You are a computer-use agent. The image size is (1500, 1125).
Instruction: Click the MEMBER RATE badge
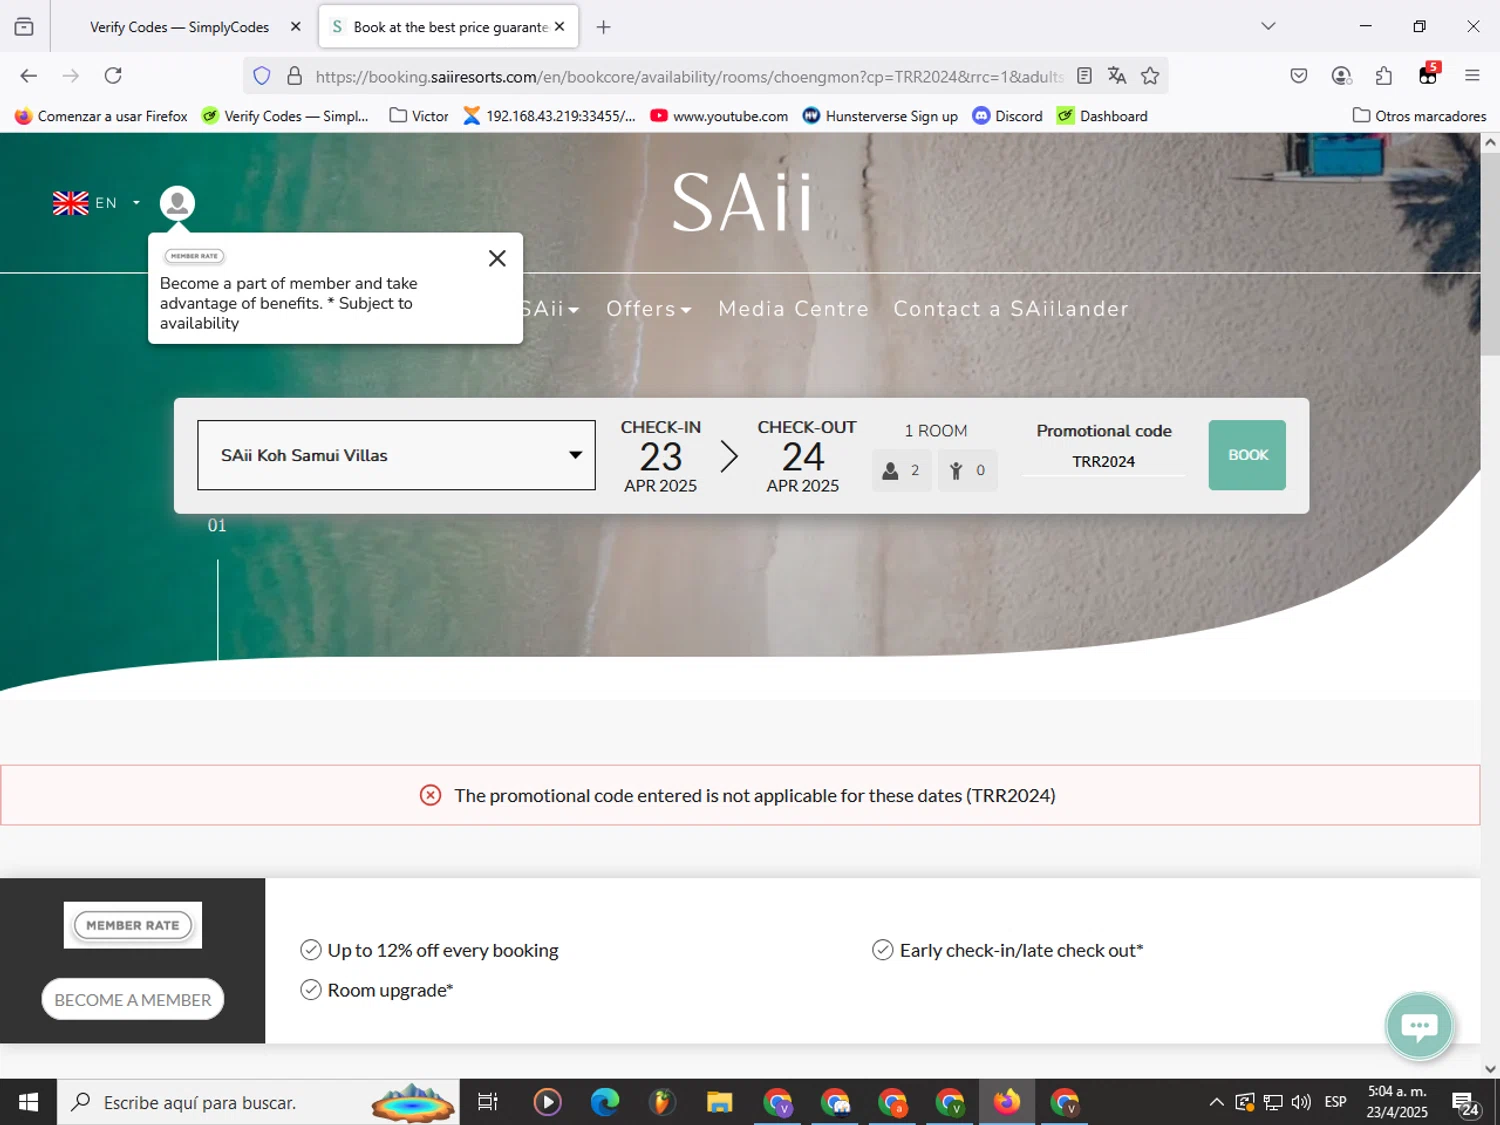[133, 925]
